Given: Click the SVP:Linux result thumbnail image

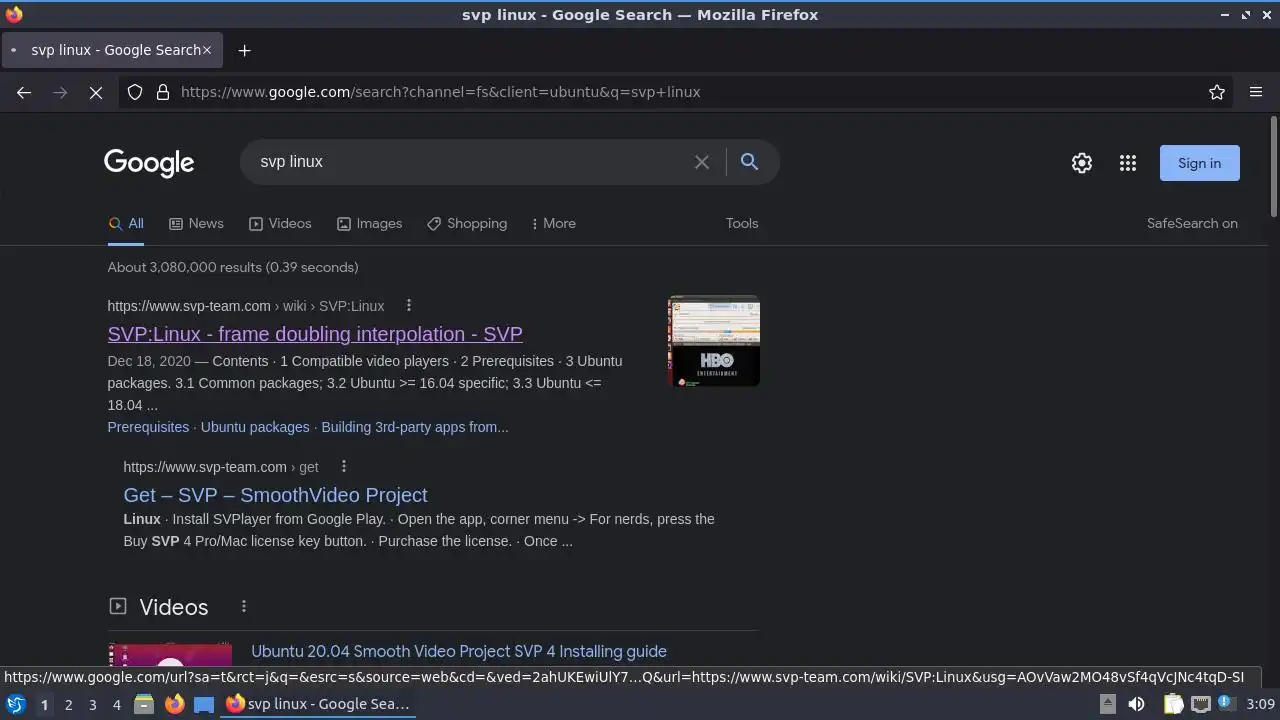Looking at the screenshot, I should [714, 341].
